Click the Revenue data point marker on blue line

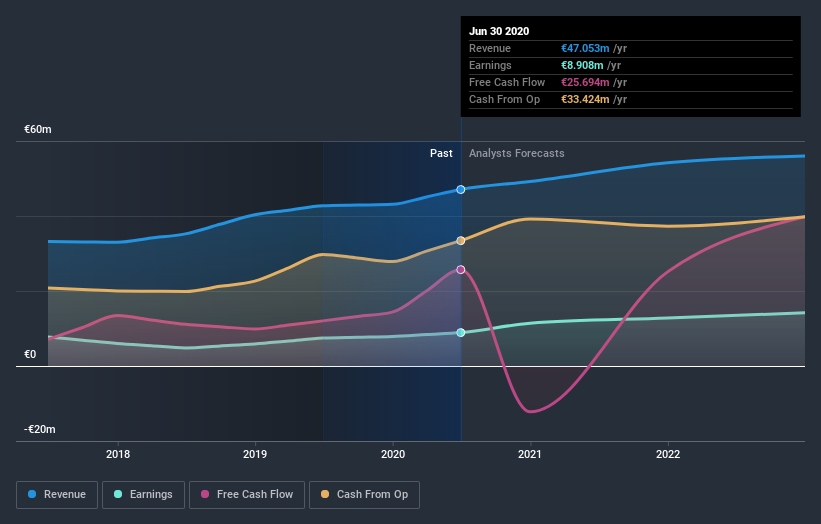(x=461, y=189)
